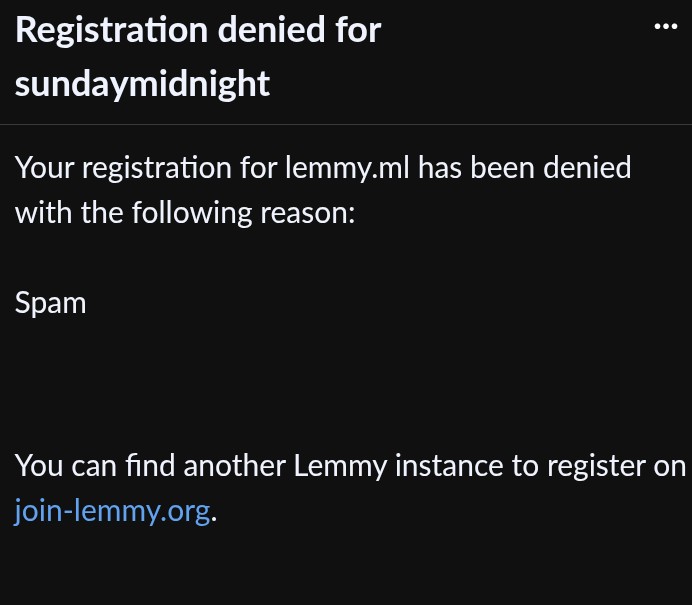Click the 'Registration denied for' title text

click(x=198, y=30)
